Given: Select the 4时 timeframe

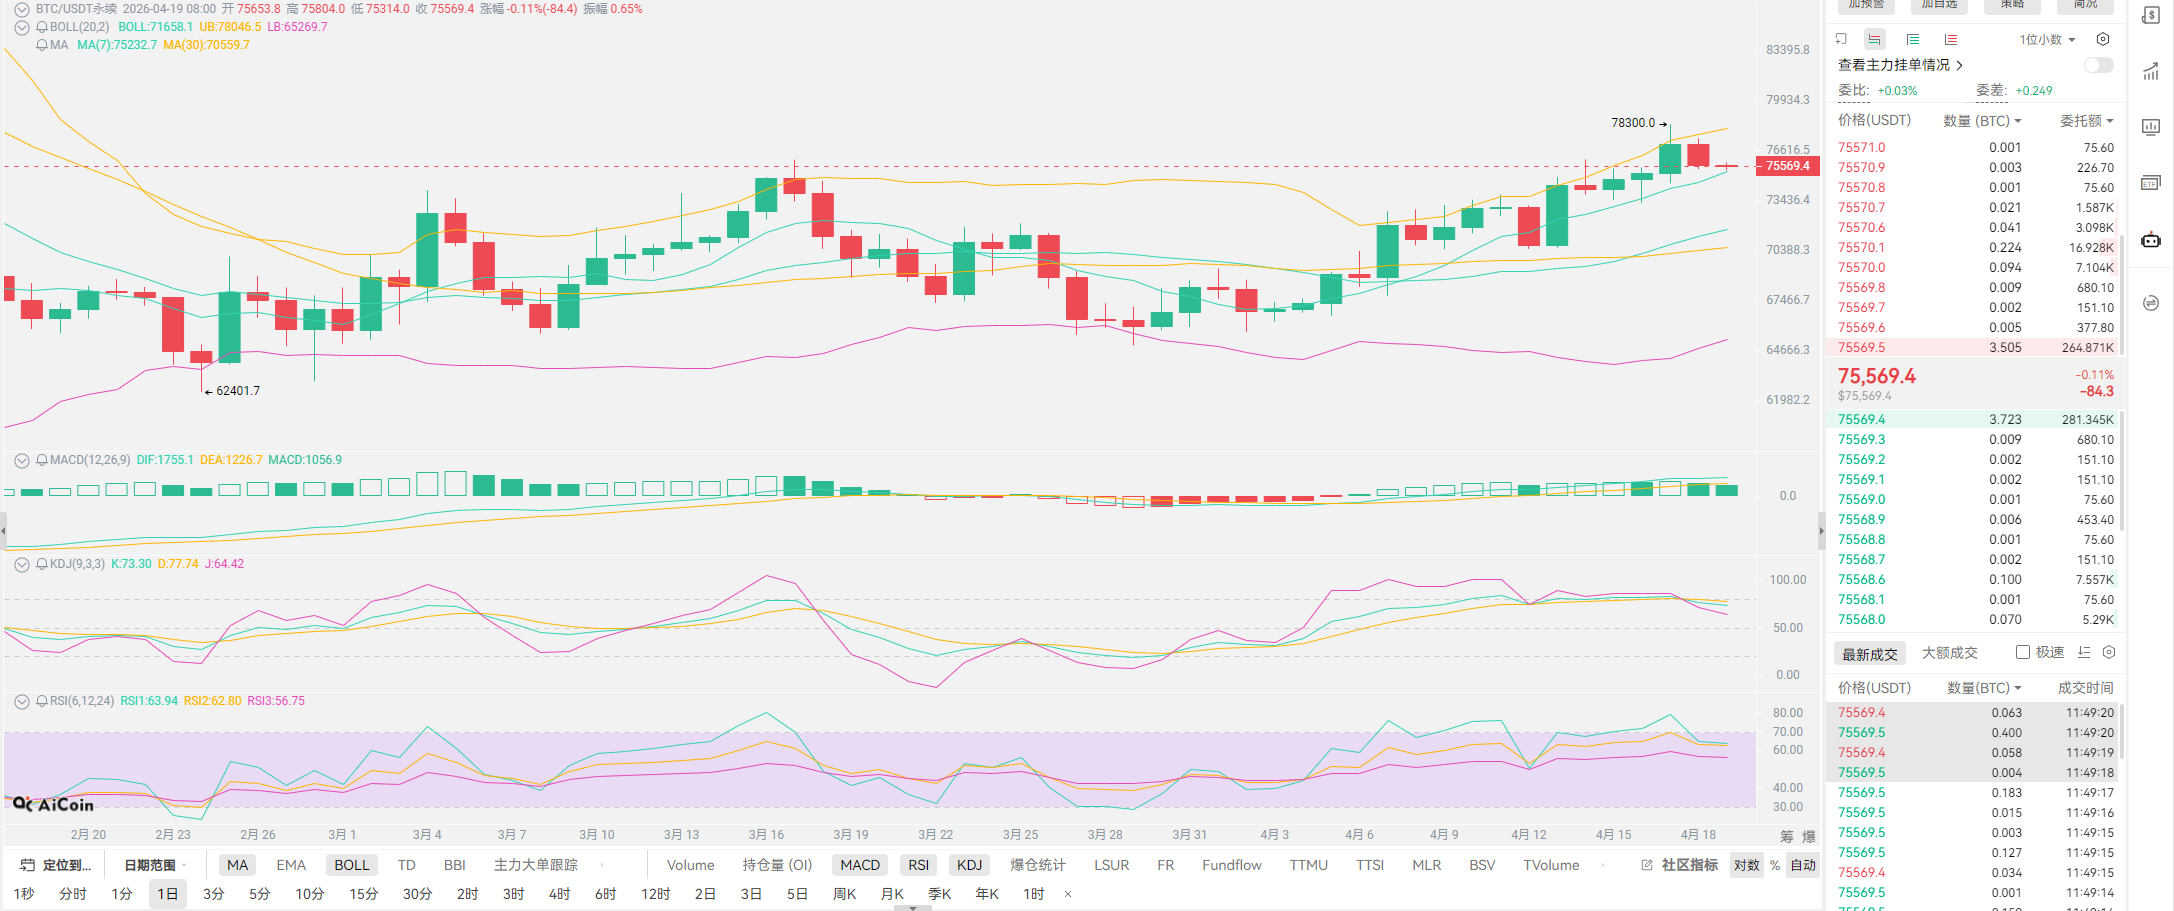Looking at the screenshot, I should point(559,893).
